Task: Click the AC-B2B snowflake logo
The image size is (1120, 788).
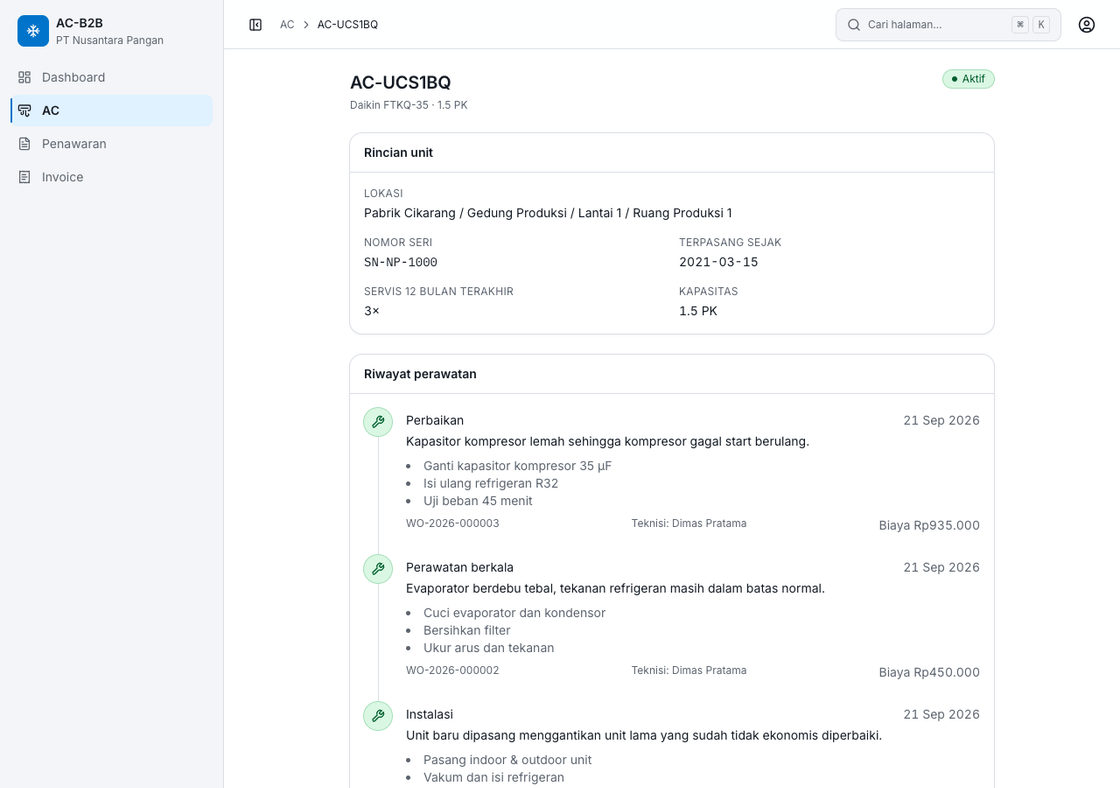Action: click(x=33, y=31)
